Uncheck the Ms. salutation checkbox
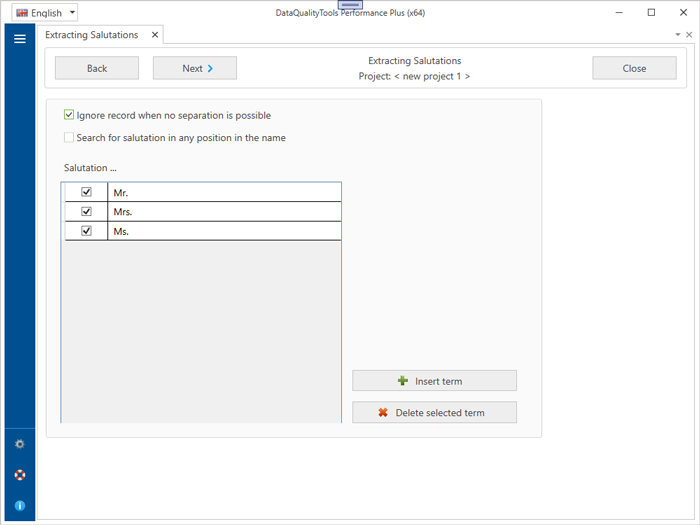700x525 pixels. tap(86, 231)
